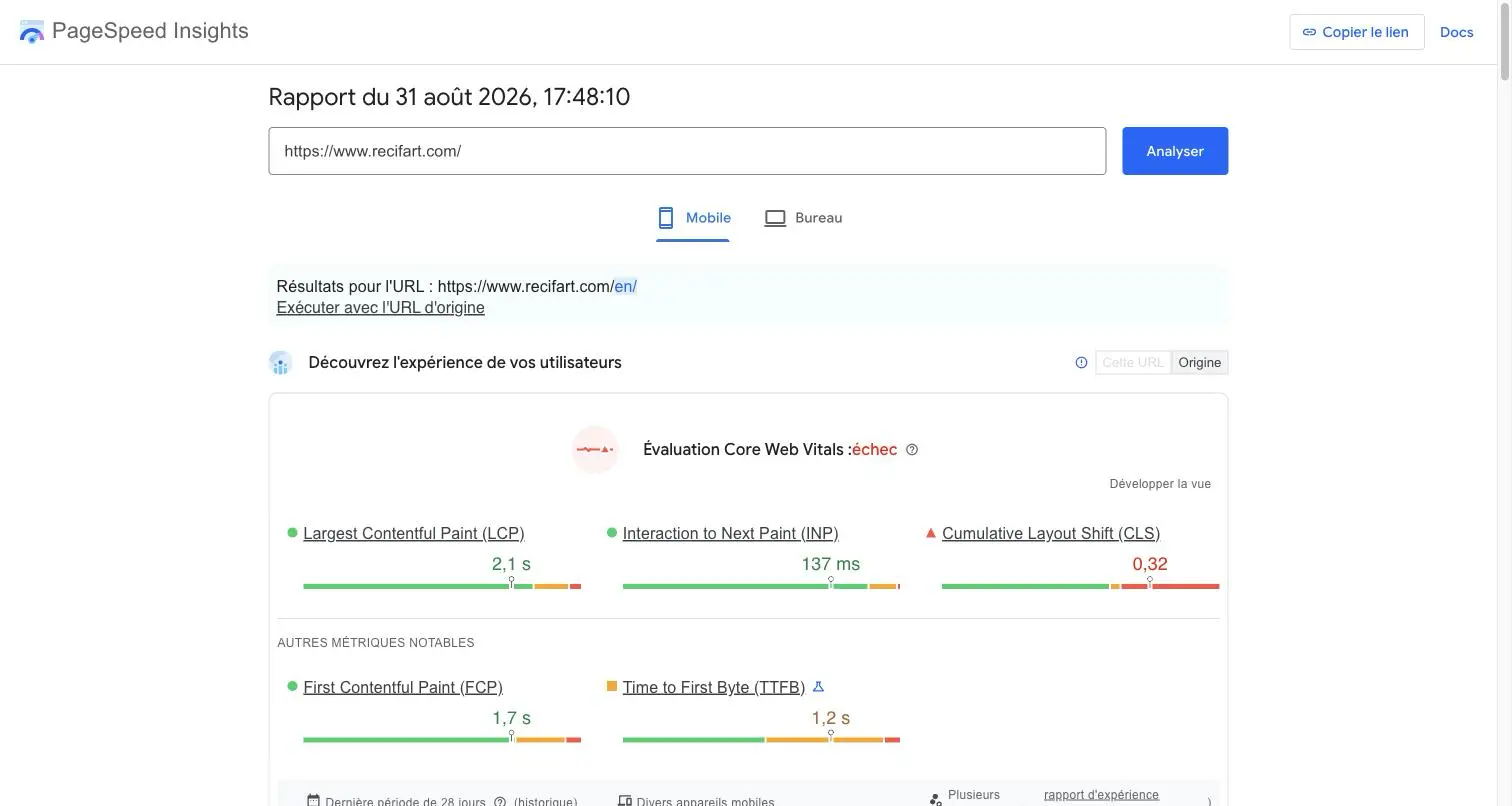The width and height of the screenshot is (1512, 806).
Task: Click the INP value 137 ms
Action: (830, 564)
